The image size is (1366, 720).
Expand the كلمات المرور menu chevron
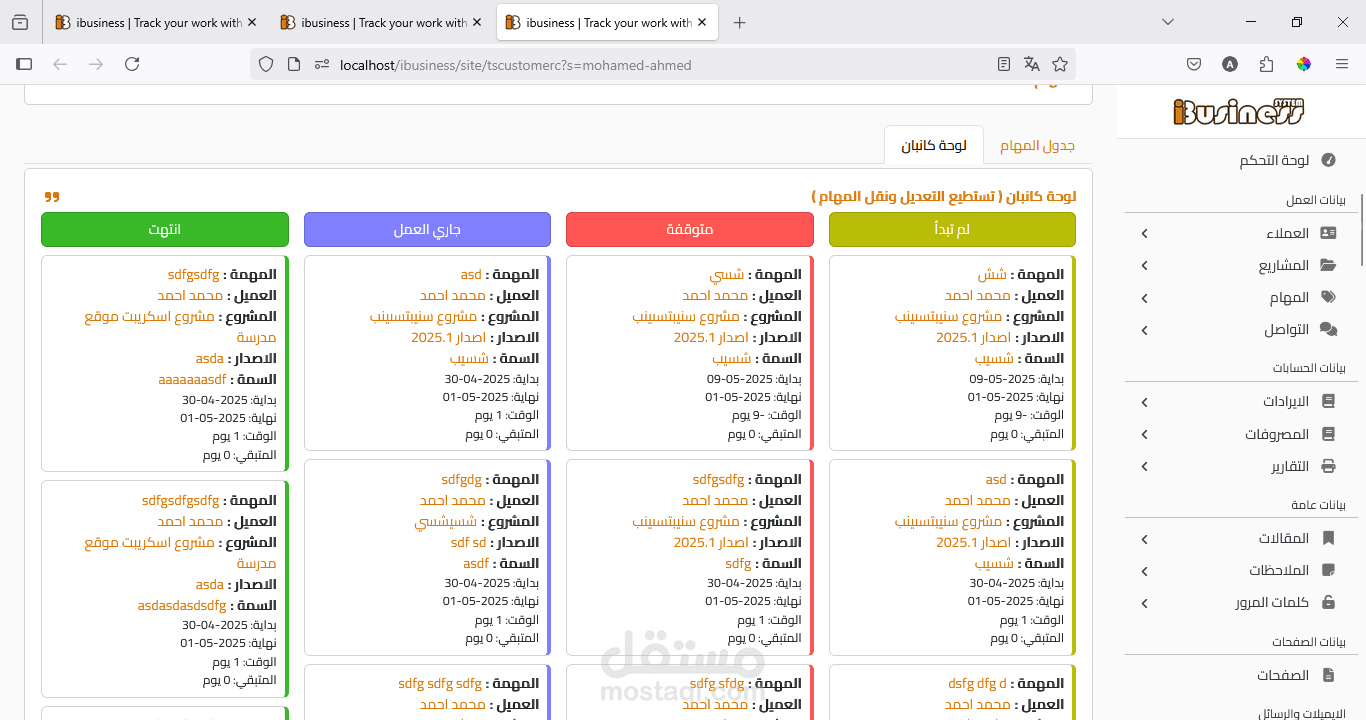click(1145, 602)
